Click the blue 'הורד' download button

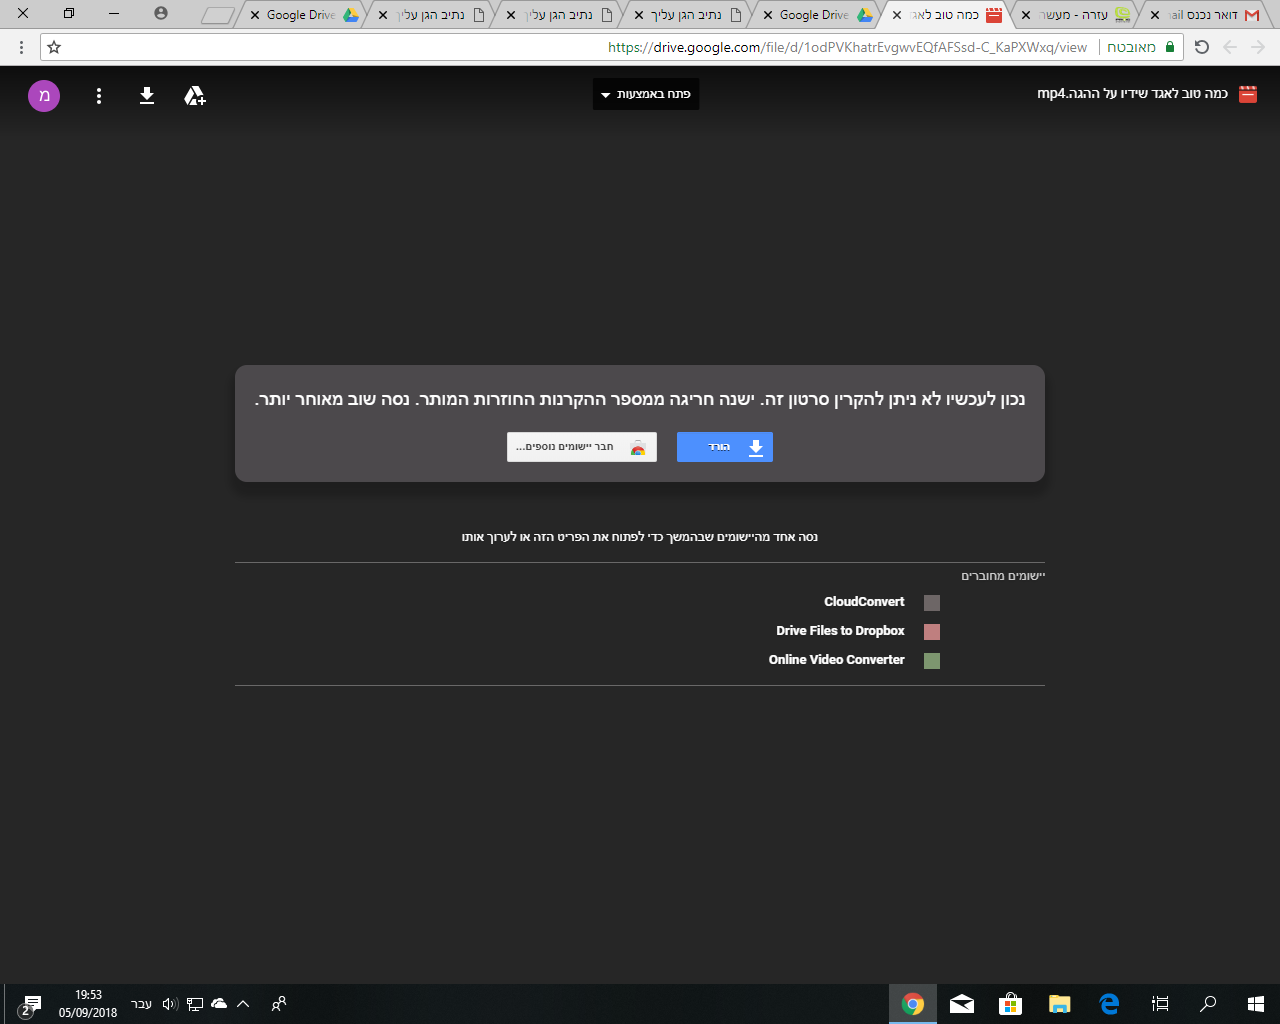[725, 447]
